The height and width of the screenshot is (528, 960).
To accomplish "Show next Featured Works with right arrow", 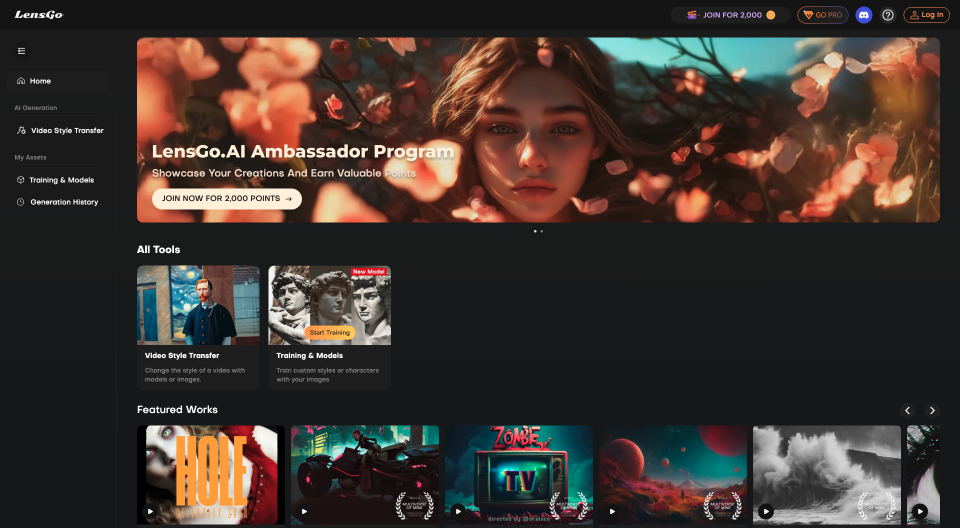I will point(932,410).
